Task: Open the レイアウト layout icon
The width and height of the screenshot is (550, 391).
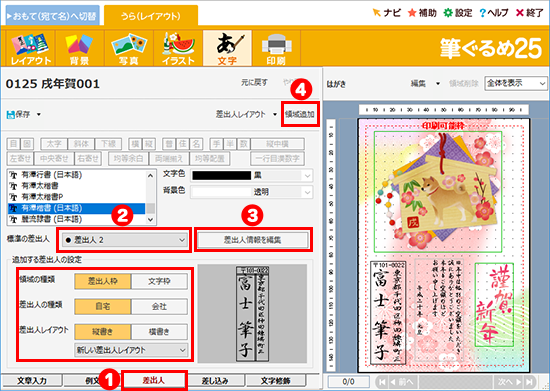Action: (31, 49)
